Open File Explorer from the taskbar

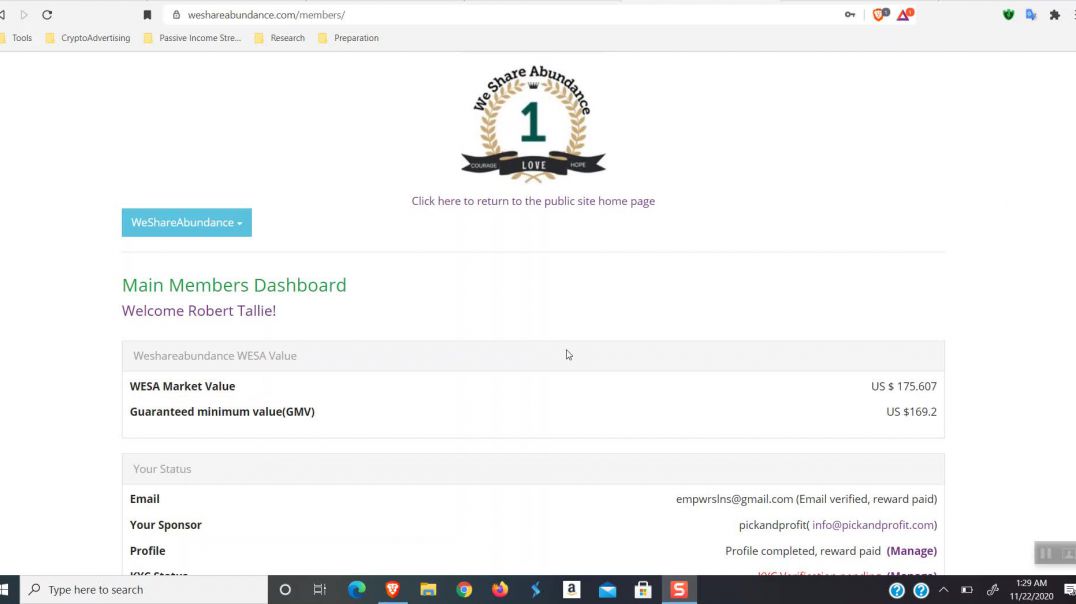(428, 590)
